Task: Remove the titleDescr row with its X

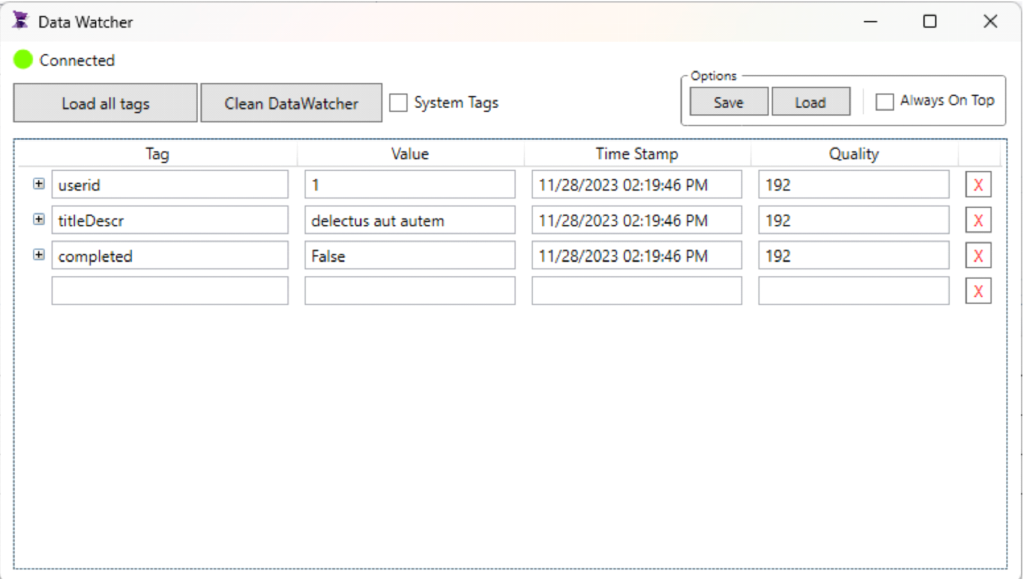Action: 978,221
